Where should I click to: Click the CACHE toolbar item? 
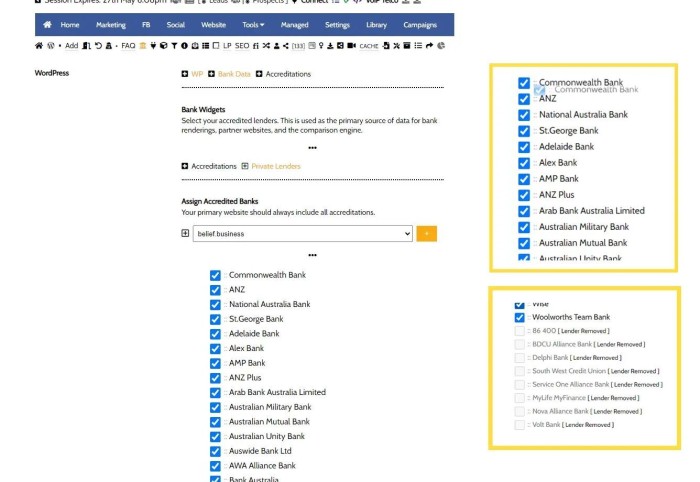[x=369, y=45]
